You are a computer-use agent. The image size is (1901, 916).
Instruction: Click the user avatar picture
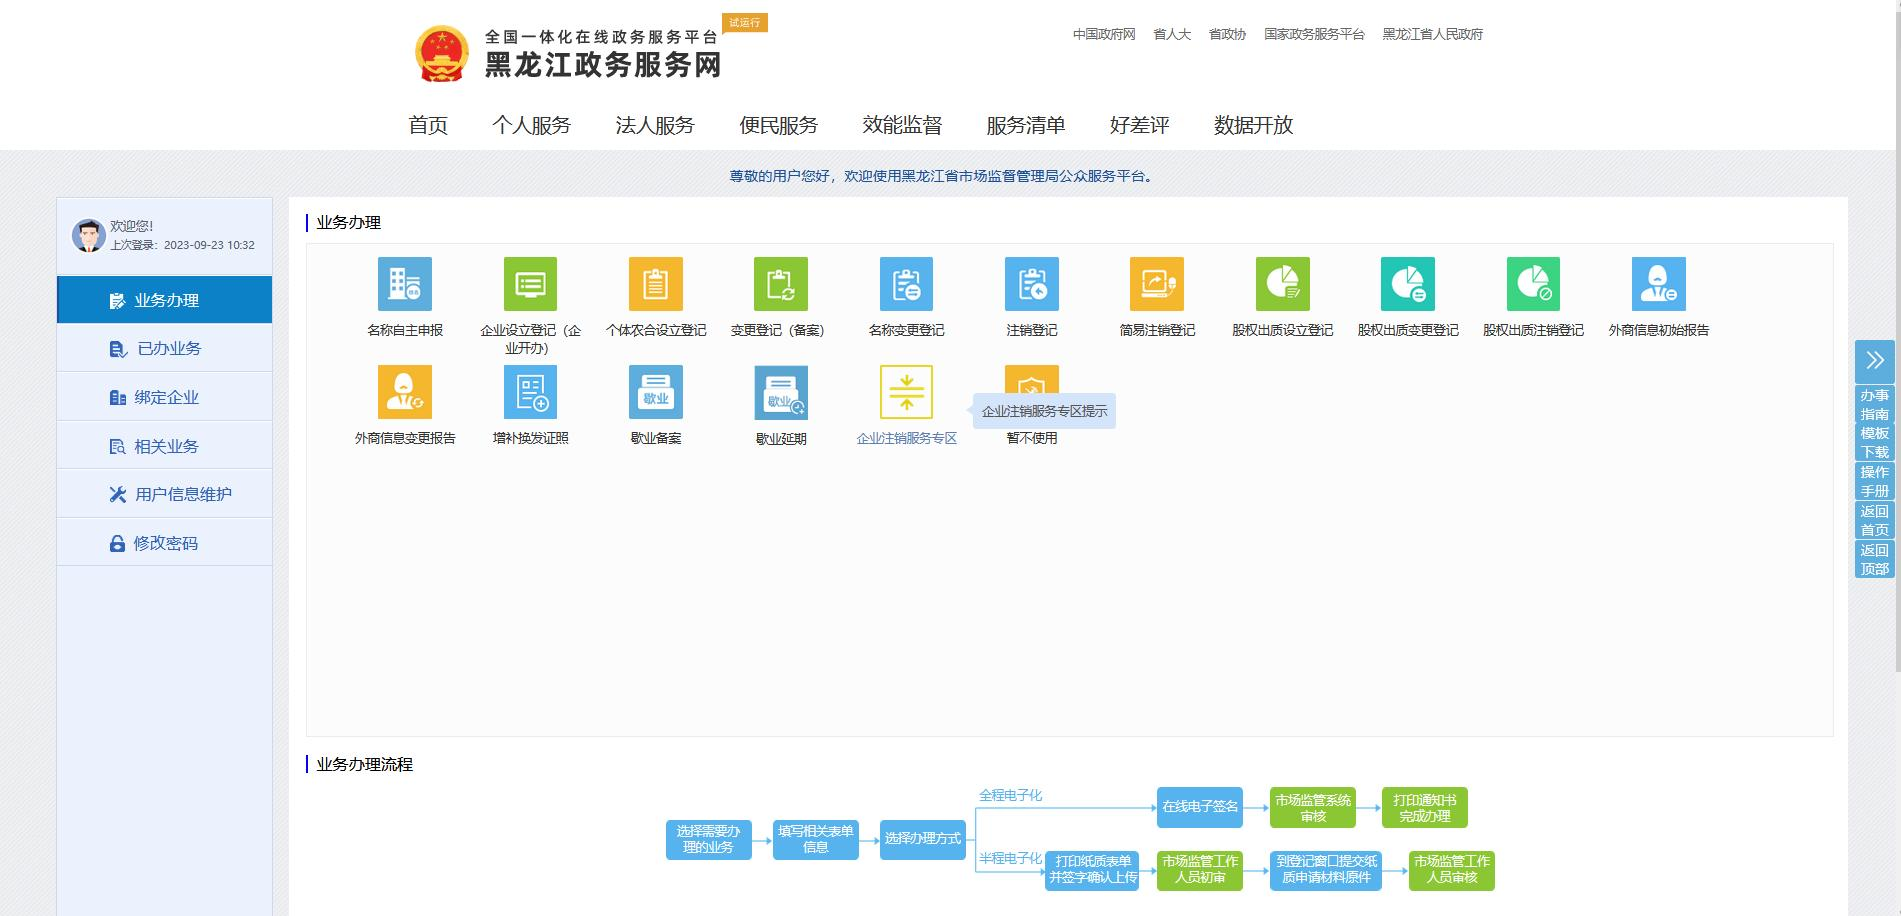click(88, 235)
